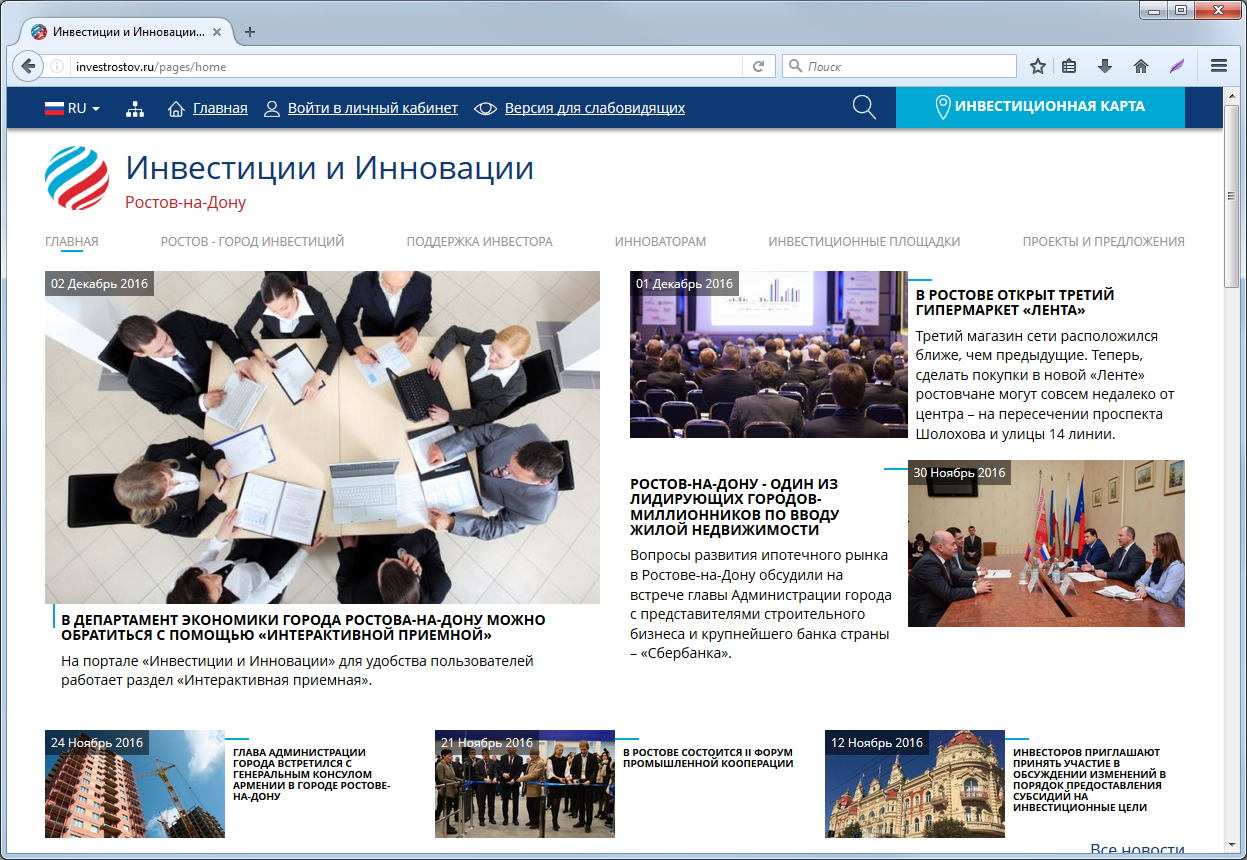
Task: Open the bookmarks list icon
Action: point(1069,67)
